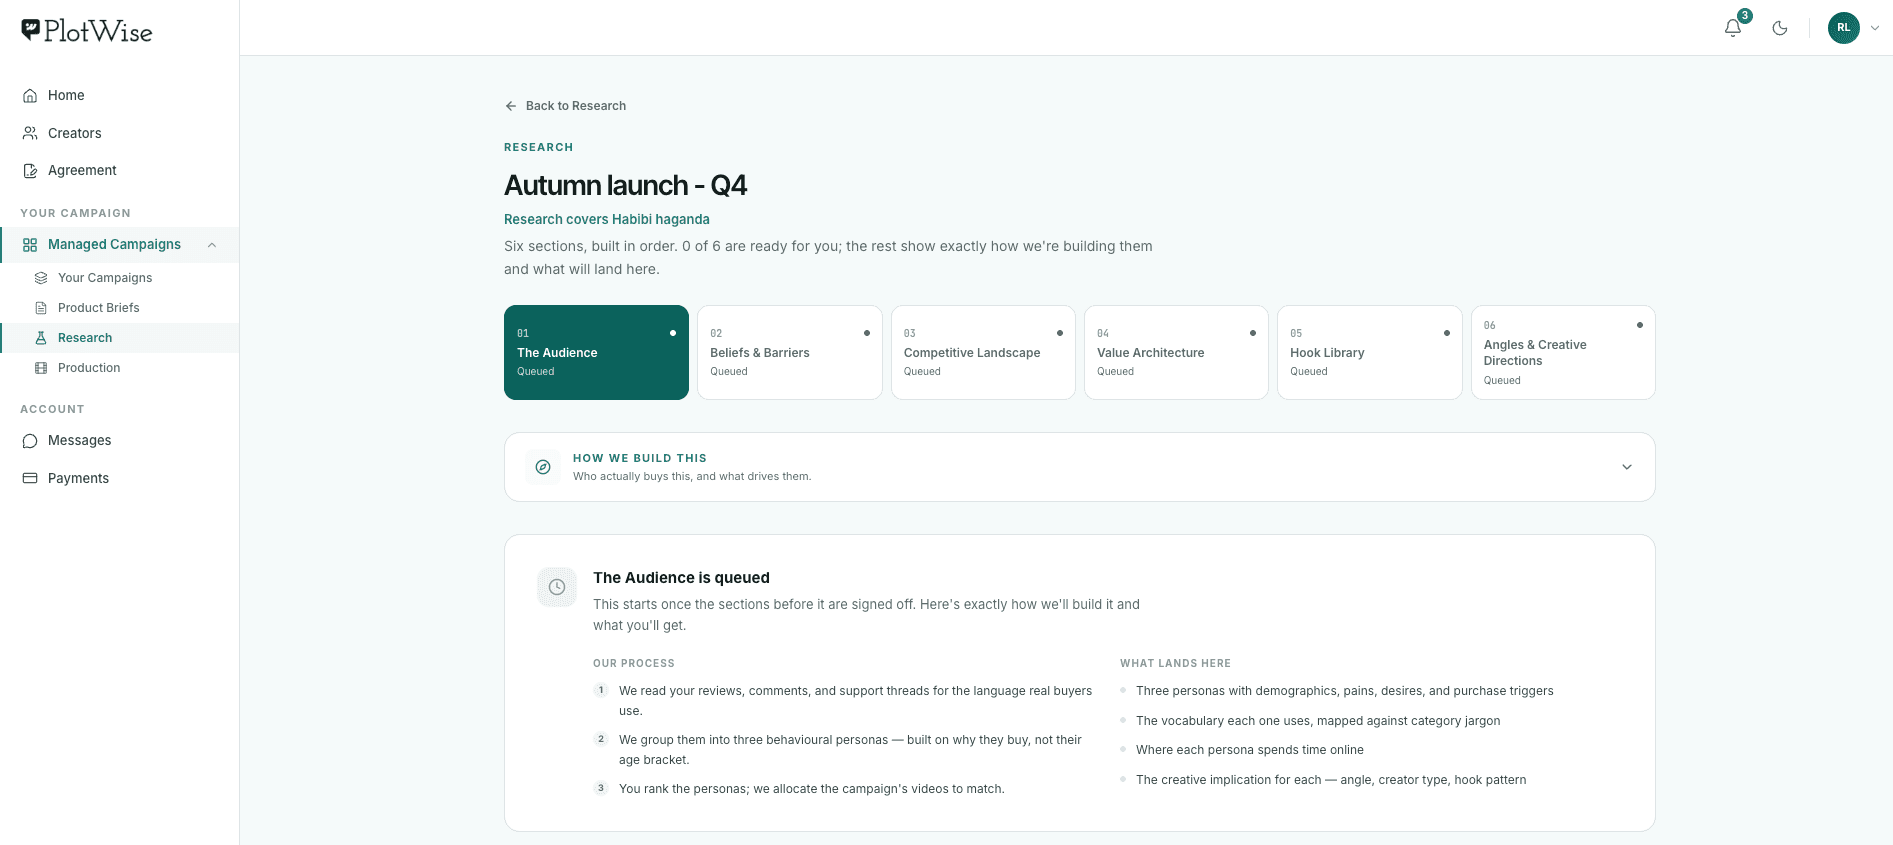Click the 'Autumn launch - Q4' title
The width and height of the screenshot is (1893, 845).
tap(625, 185)
